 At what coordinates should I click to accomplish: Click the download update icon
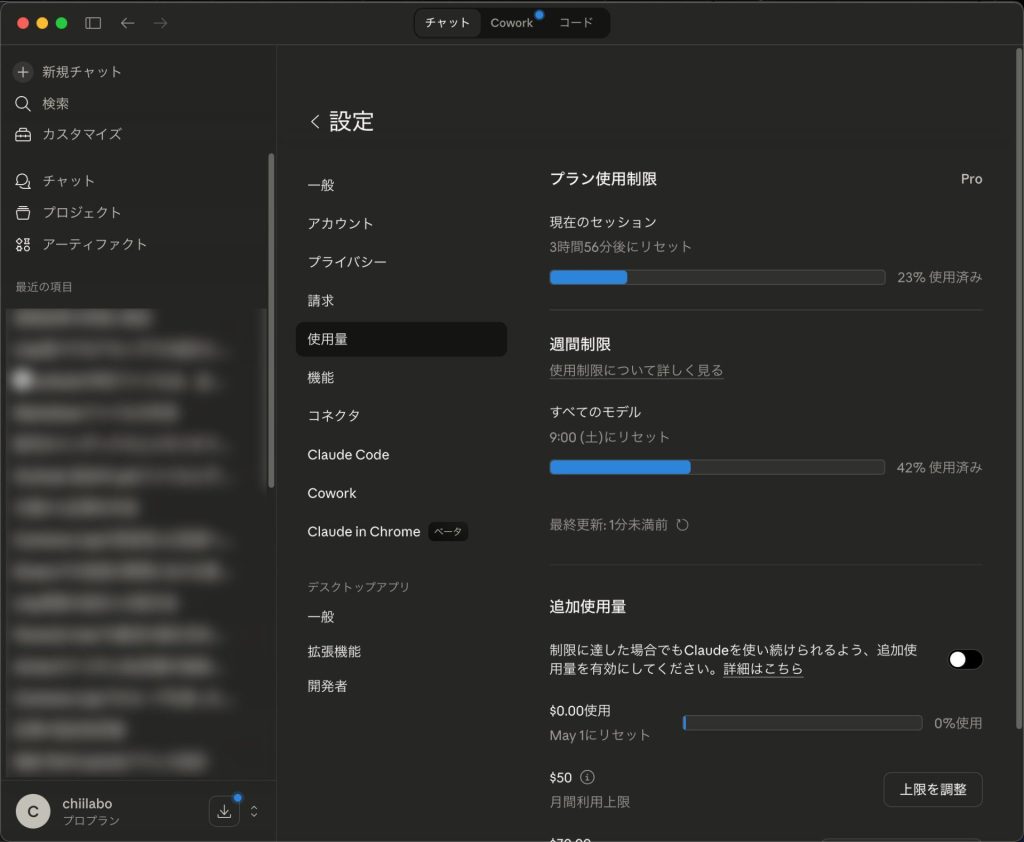point(224,811)
